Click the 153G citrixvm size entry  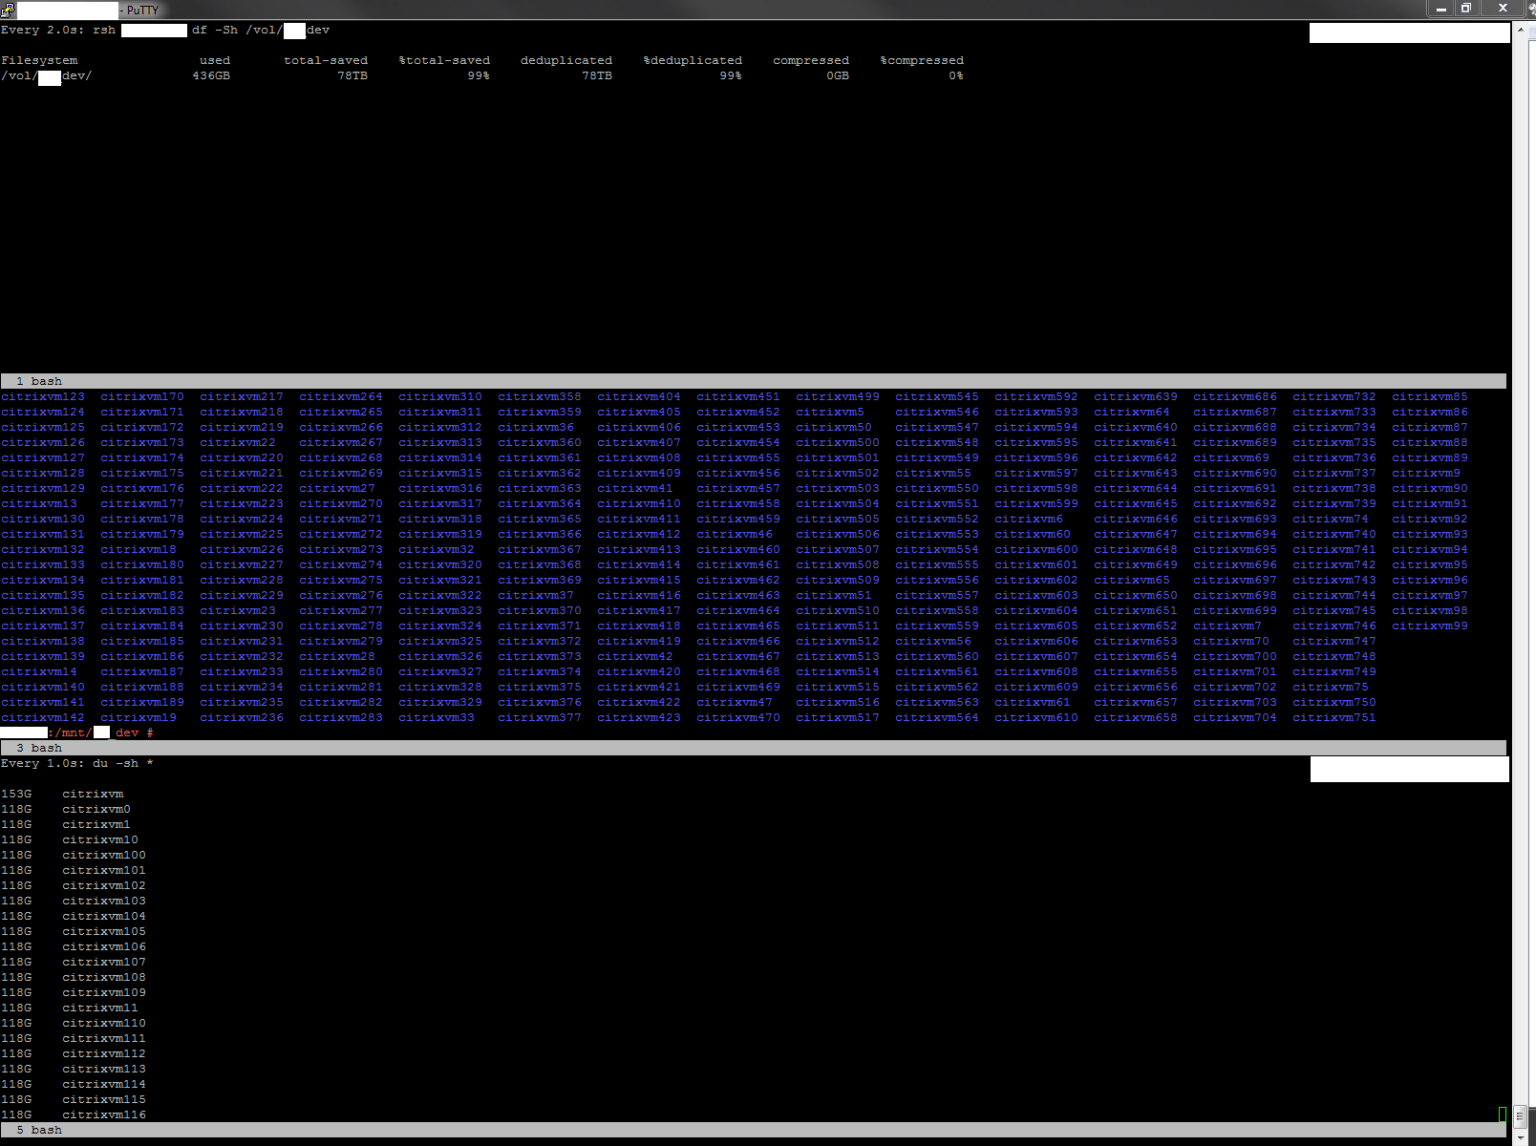[16, 793]
